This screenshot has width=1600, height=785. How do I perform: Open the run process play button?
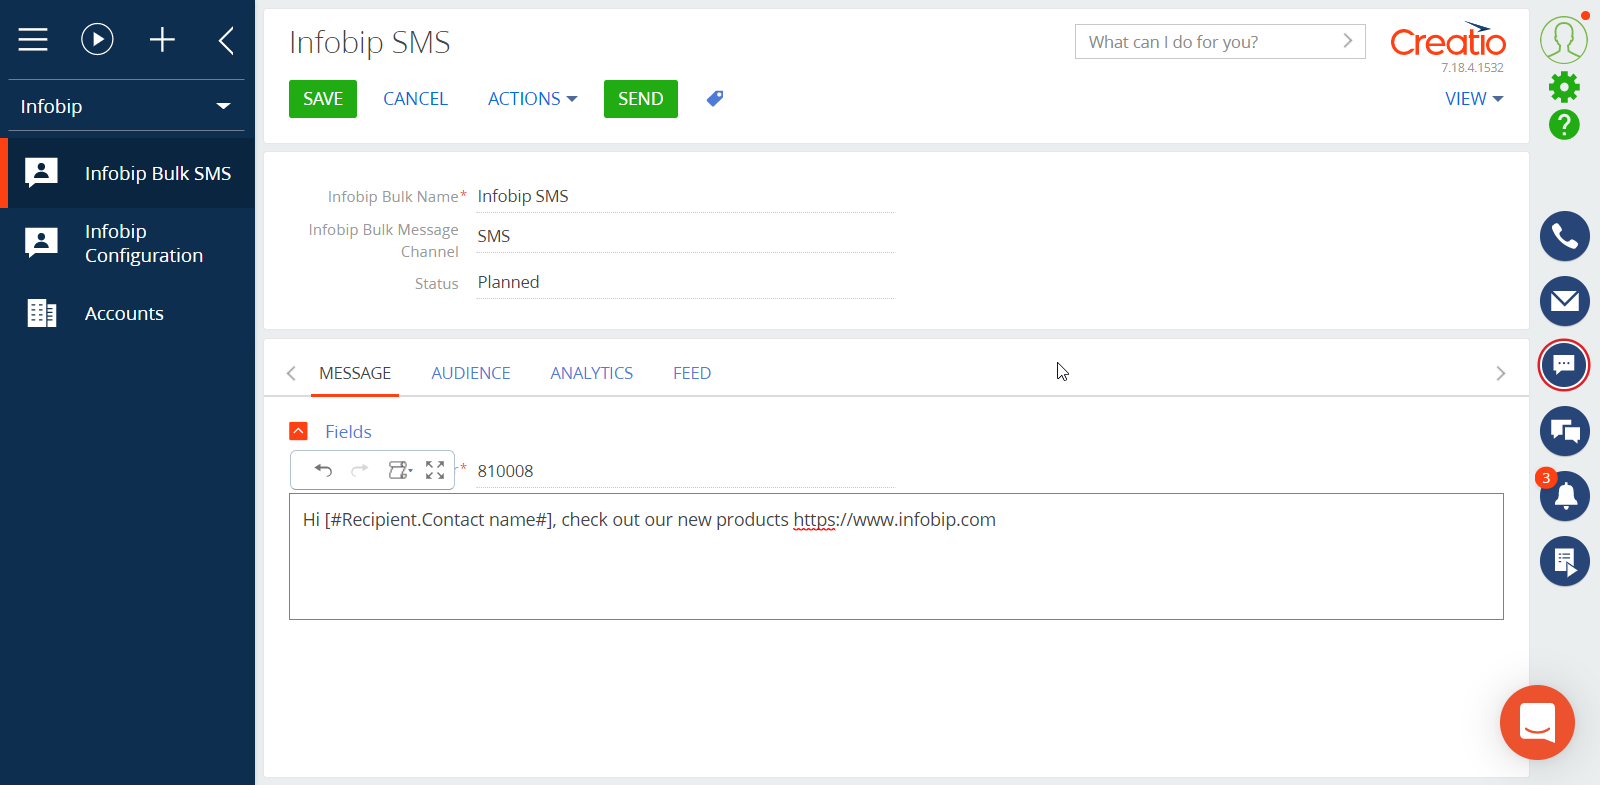pyautogui.click(x=97, y=40)
